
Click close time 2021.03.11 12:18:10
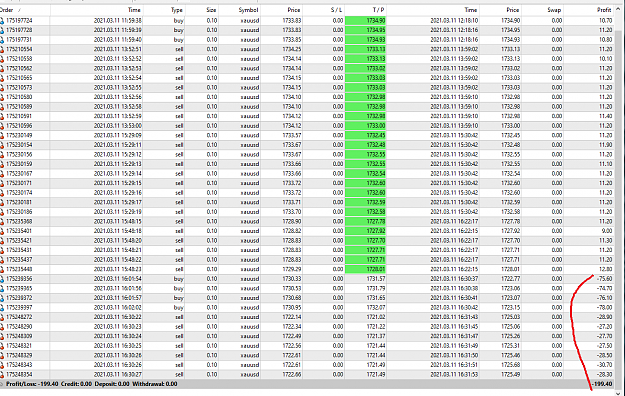(x=454, y=20)
